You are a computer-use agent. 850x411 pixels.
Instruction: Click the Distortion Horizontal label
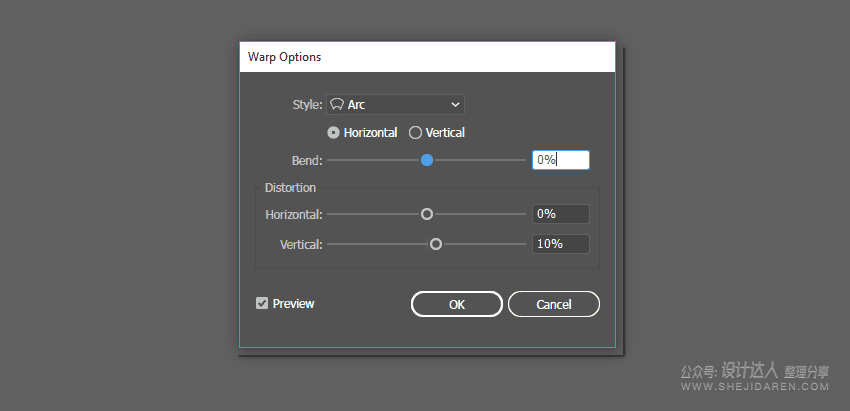click(x=294, y=214)
